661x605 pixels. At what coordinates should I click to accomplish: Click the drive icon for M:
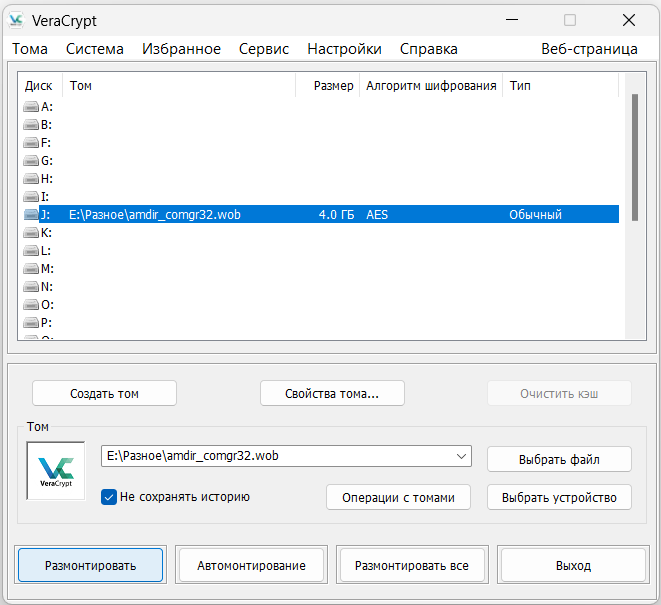(x=31, y=269)
